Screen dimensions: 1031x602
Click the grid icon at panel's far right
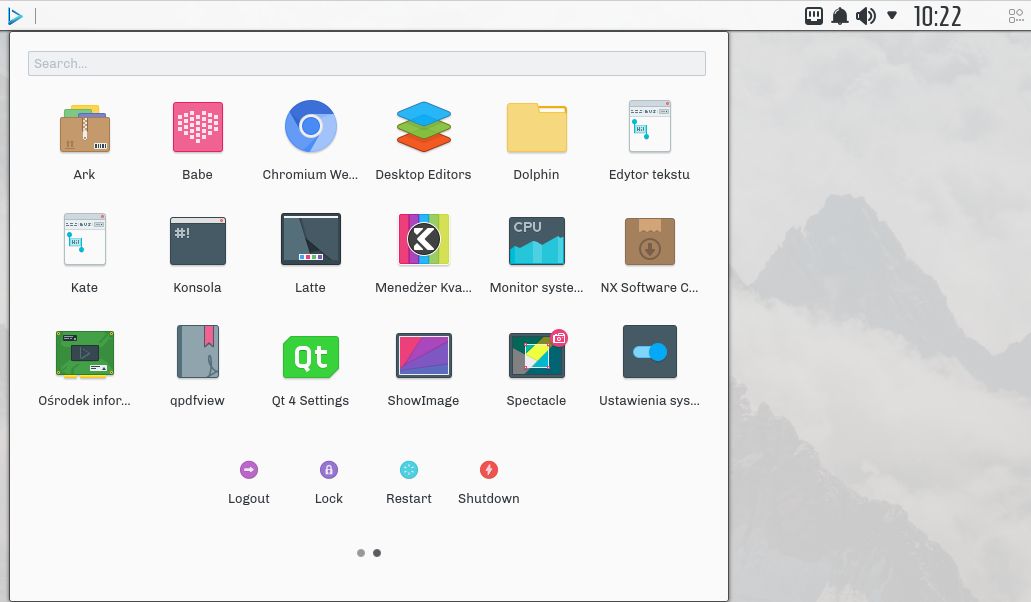click(x=1016, y=16)
